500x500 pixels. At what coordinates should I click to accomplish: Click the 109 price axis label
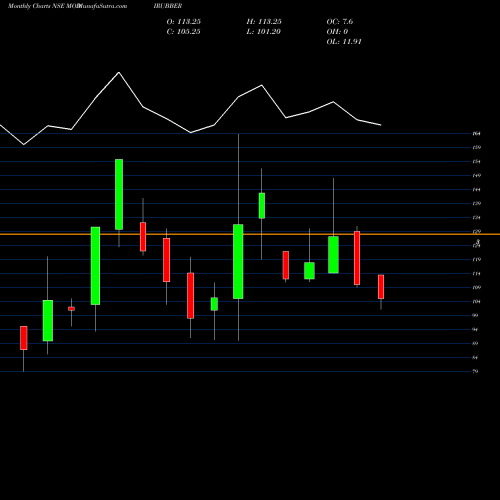pyautogui.click(x=477, y=288)
